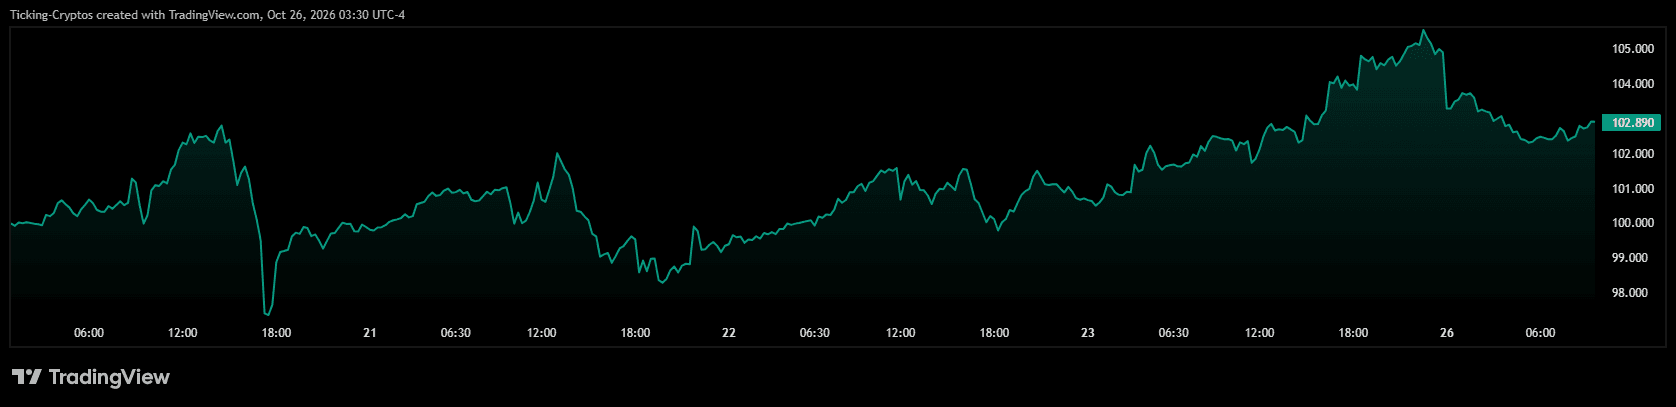The height and width of the screenshot is (407, 1676).
Task: Select the 102.000 price scale label
Action: click(x=1632, y=154)
